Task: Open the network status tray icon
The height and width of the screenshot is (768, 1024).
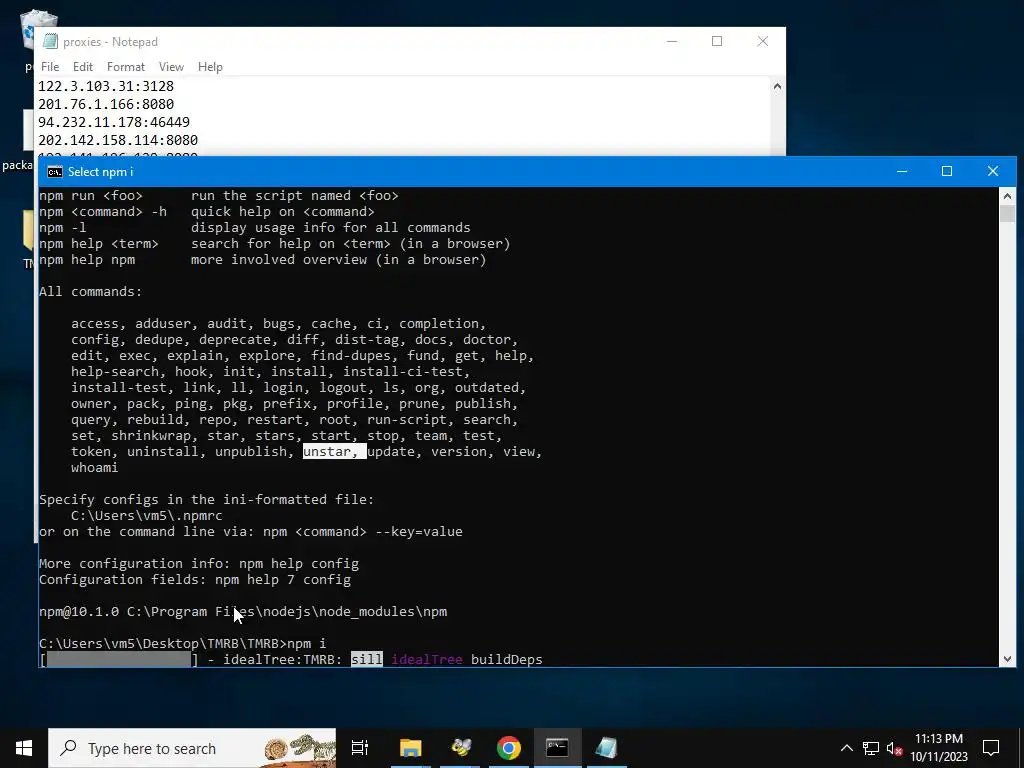Action: [x=871, y=748]
